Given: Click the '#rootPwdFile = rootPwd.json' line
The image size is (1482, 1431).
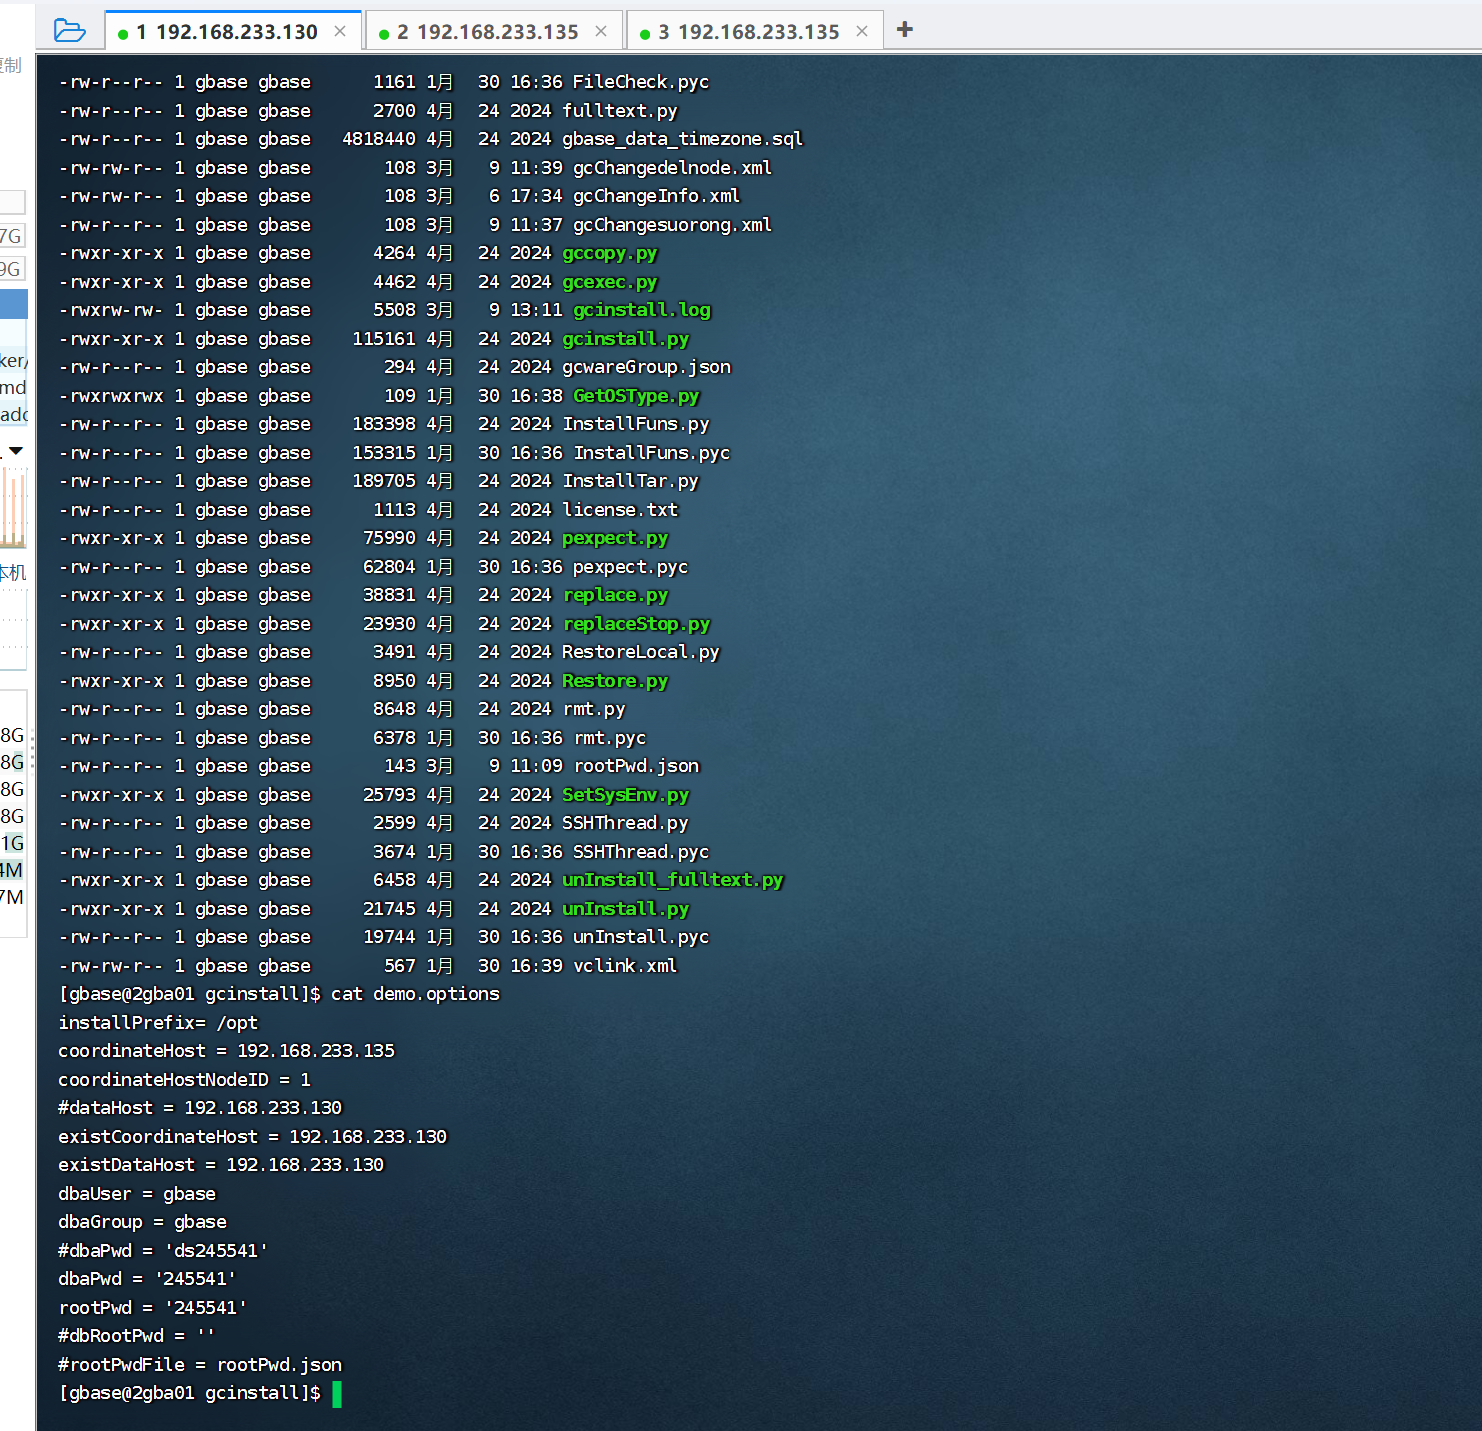Looking at the screenshot, I should [x=200, y=1365].
